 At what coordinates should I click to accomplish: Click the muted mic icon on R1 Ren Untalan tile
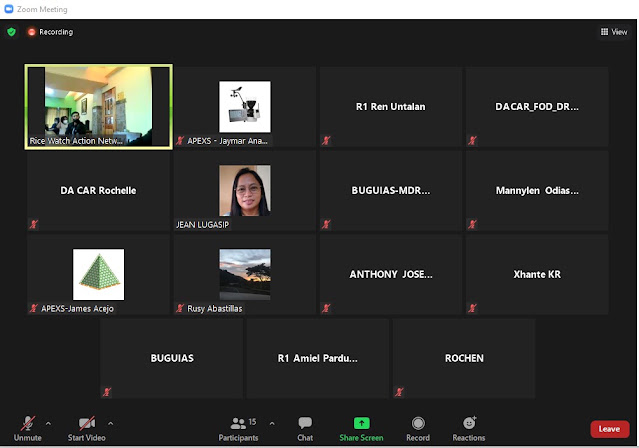326,141
